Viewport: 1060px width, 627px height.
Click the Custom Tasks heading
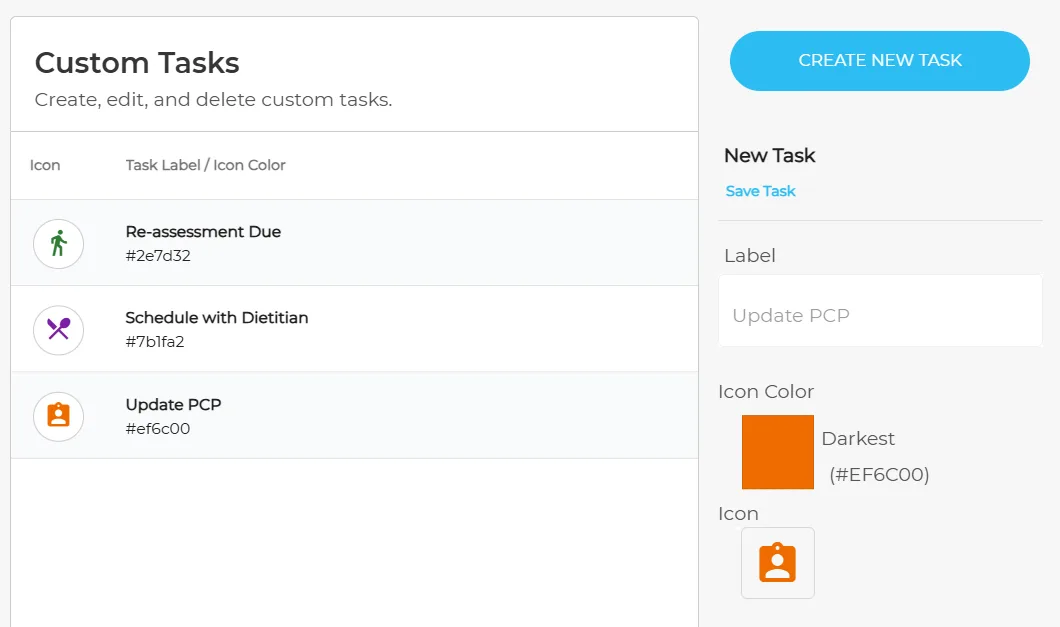point(137,63)
